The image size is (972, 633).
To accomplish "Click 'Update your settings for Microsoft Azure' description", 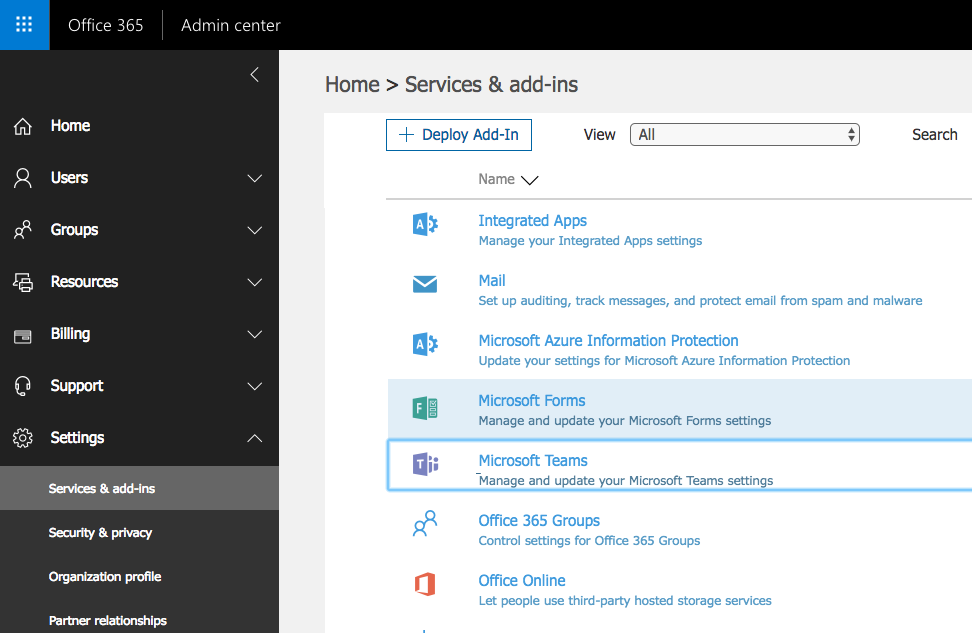I will (x=665, y=361).
